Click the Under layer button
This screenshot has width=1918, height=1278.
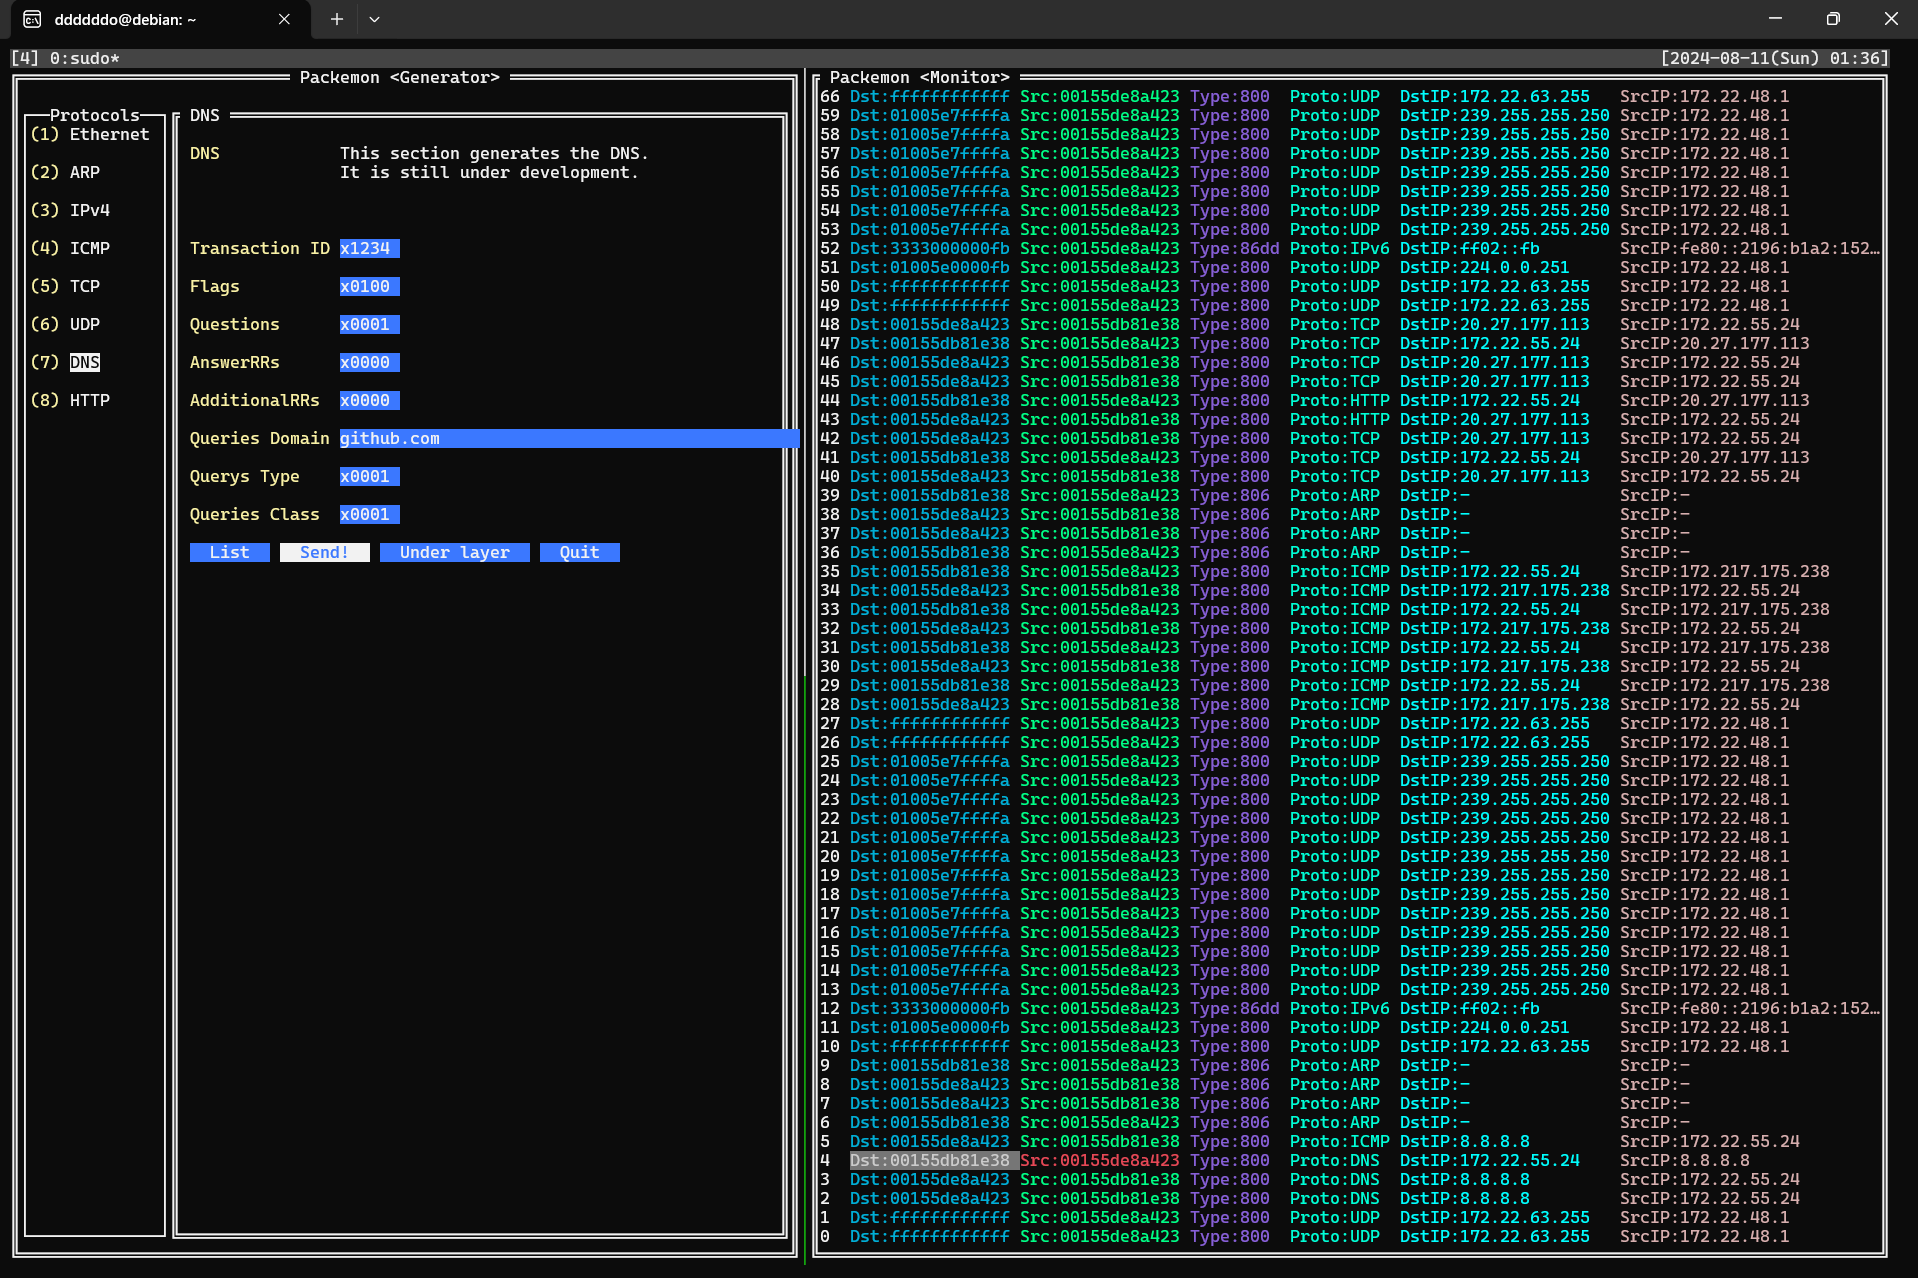(455, 552)
